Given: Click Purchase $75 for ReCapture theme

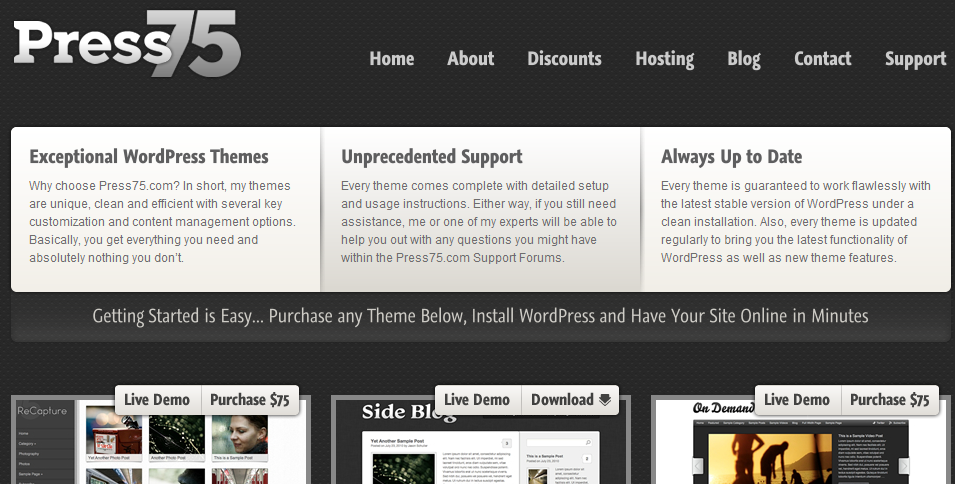Looking at the screenshot, I should [x=250, y=400].
